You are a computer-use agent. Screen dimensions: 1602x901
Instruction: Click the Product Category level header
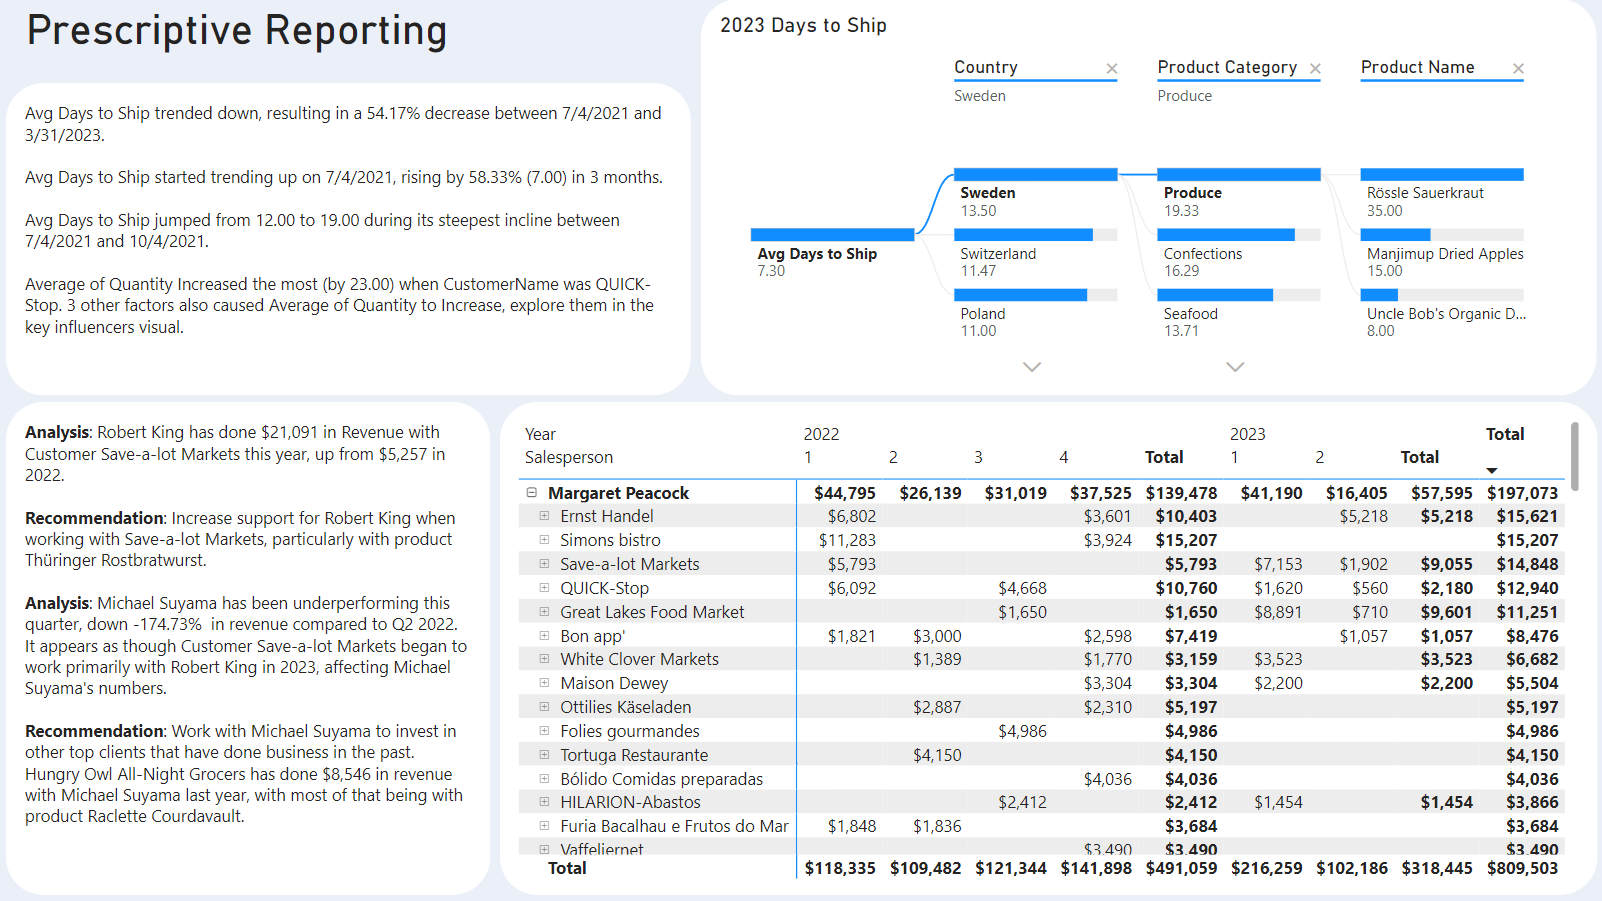1227,67
